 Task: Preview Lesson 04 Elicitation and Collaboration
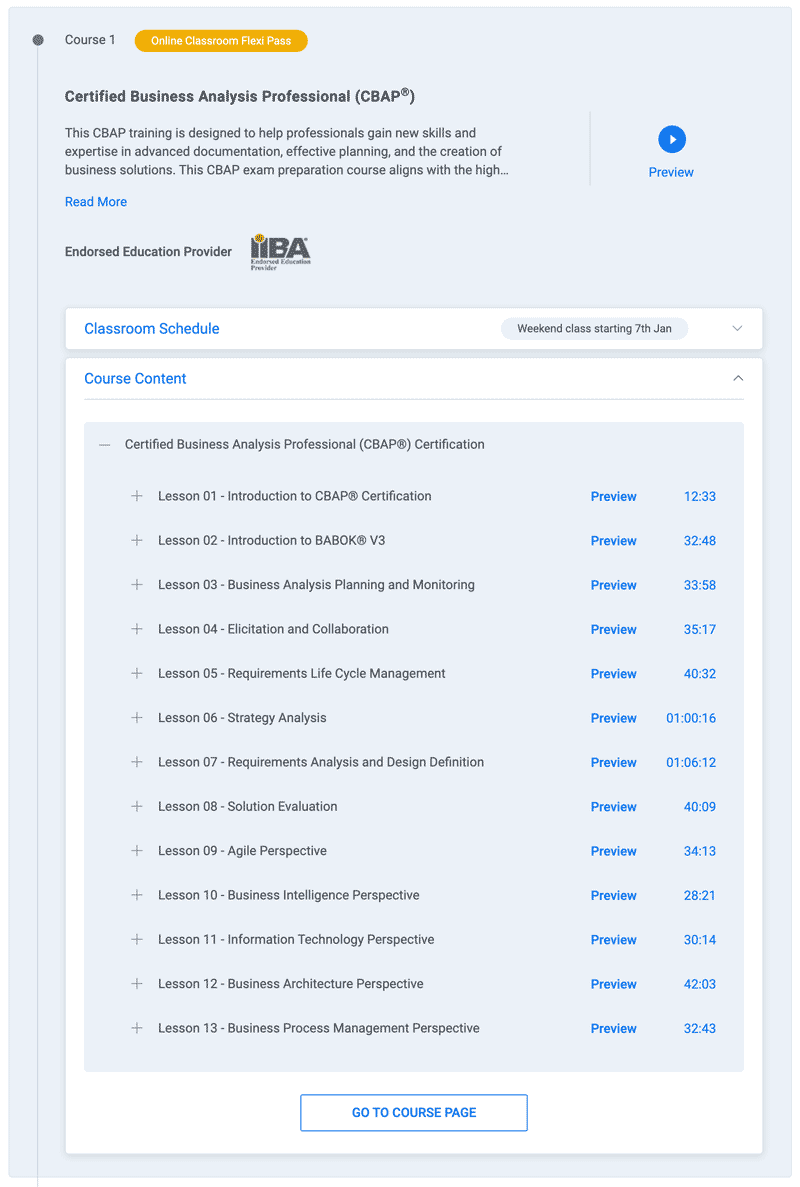pos(613,630)
